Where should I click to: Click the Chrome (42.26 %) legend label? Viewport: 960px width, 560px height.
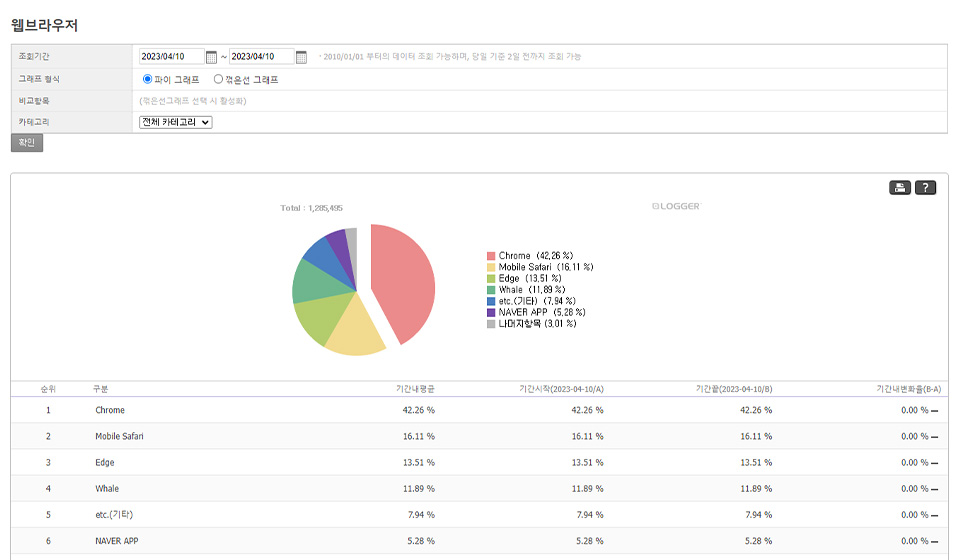click(x=536, y=256)
